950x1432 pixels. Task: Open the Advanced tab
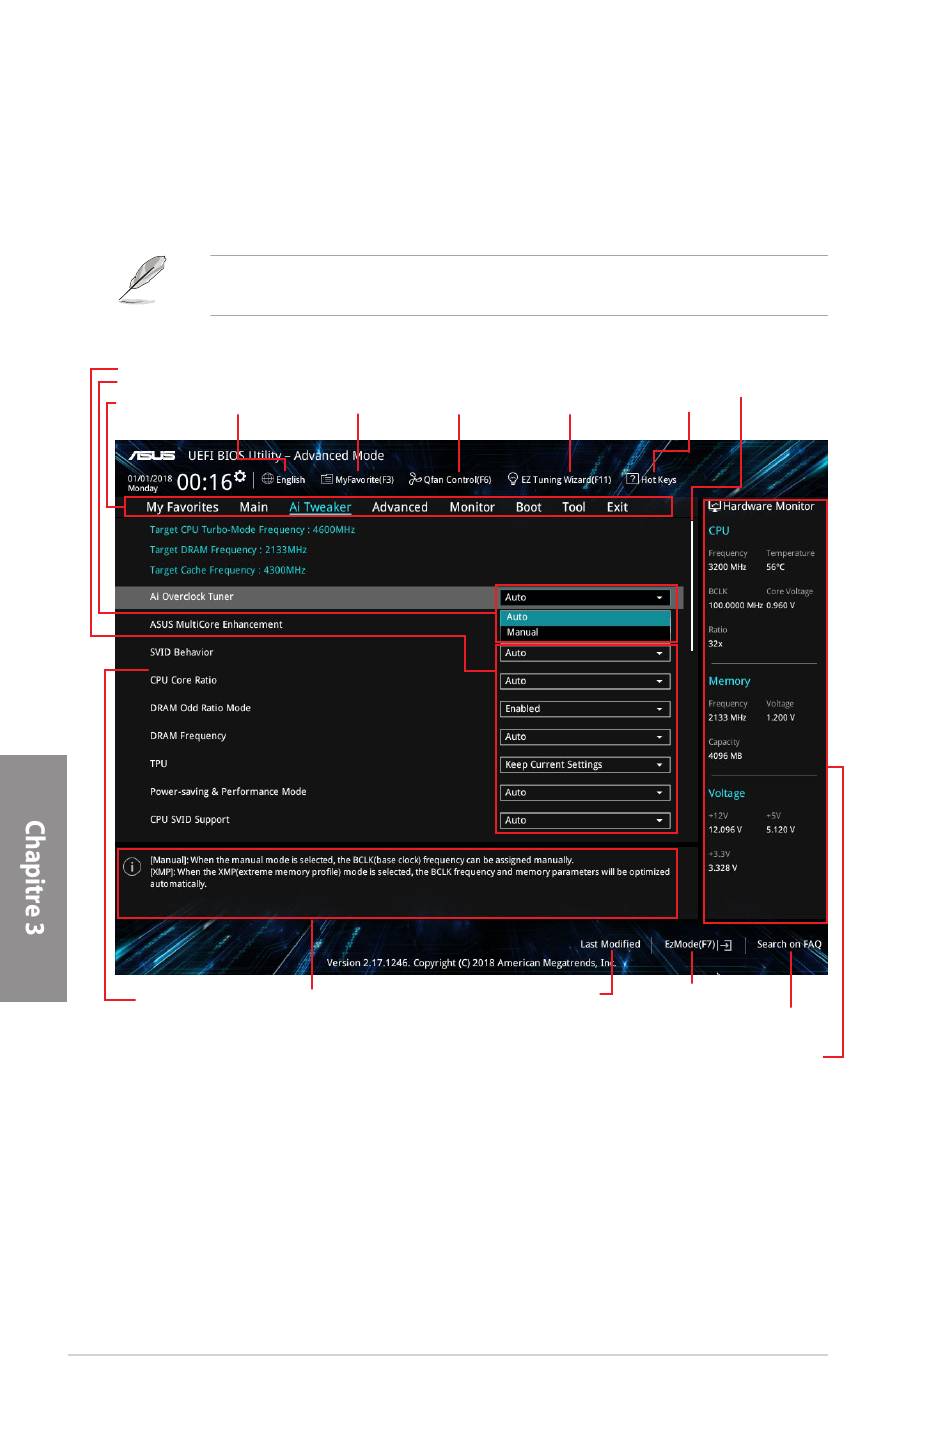(400, 507)
